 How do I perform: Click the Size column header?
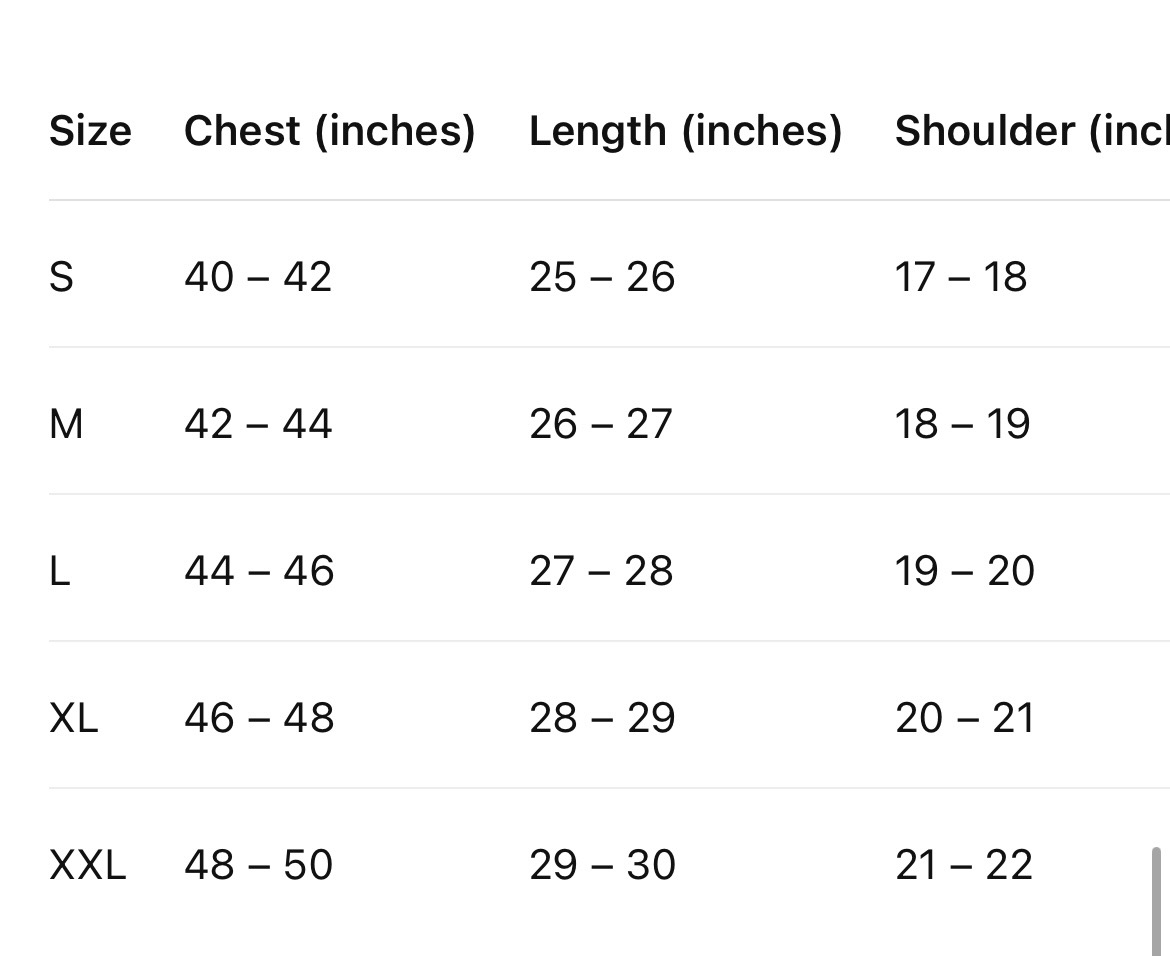pos(90,131)
